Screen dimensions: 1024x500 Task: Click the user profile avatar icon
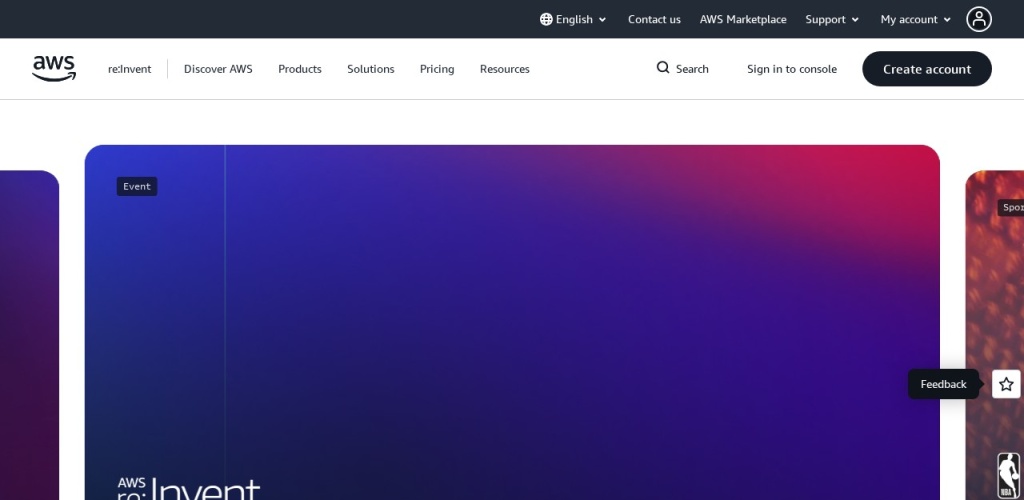point(978,19)
